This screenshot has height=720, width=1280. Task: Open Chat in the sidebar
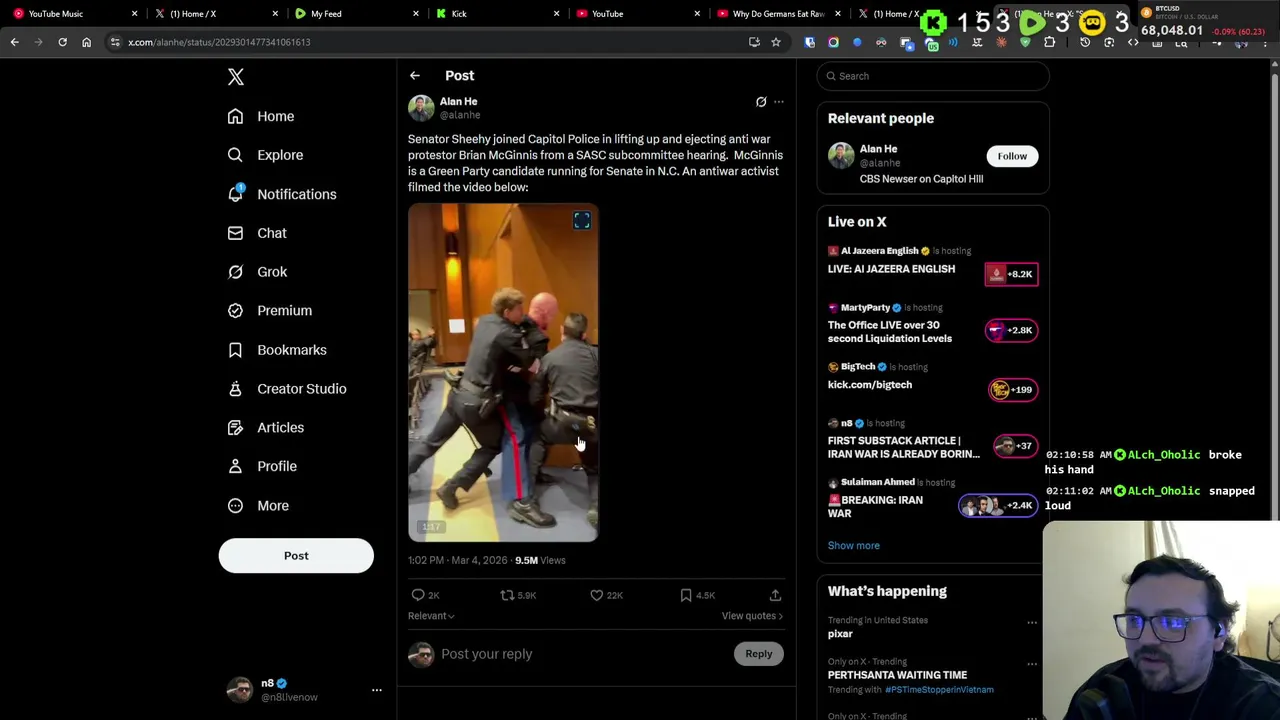pyautogui.click(x=257, y=233)
